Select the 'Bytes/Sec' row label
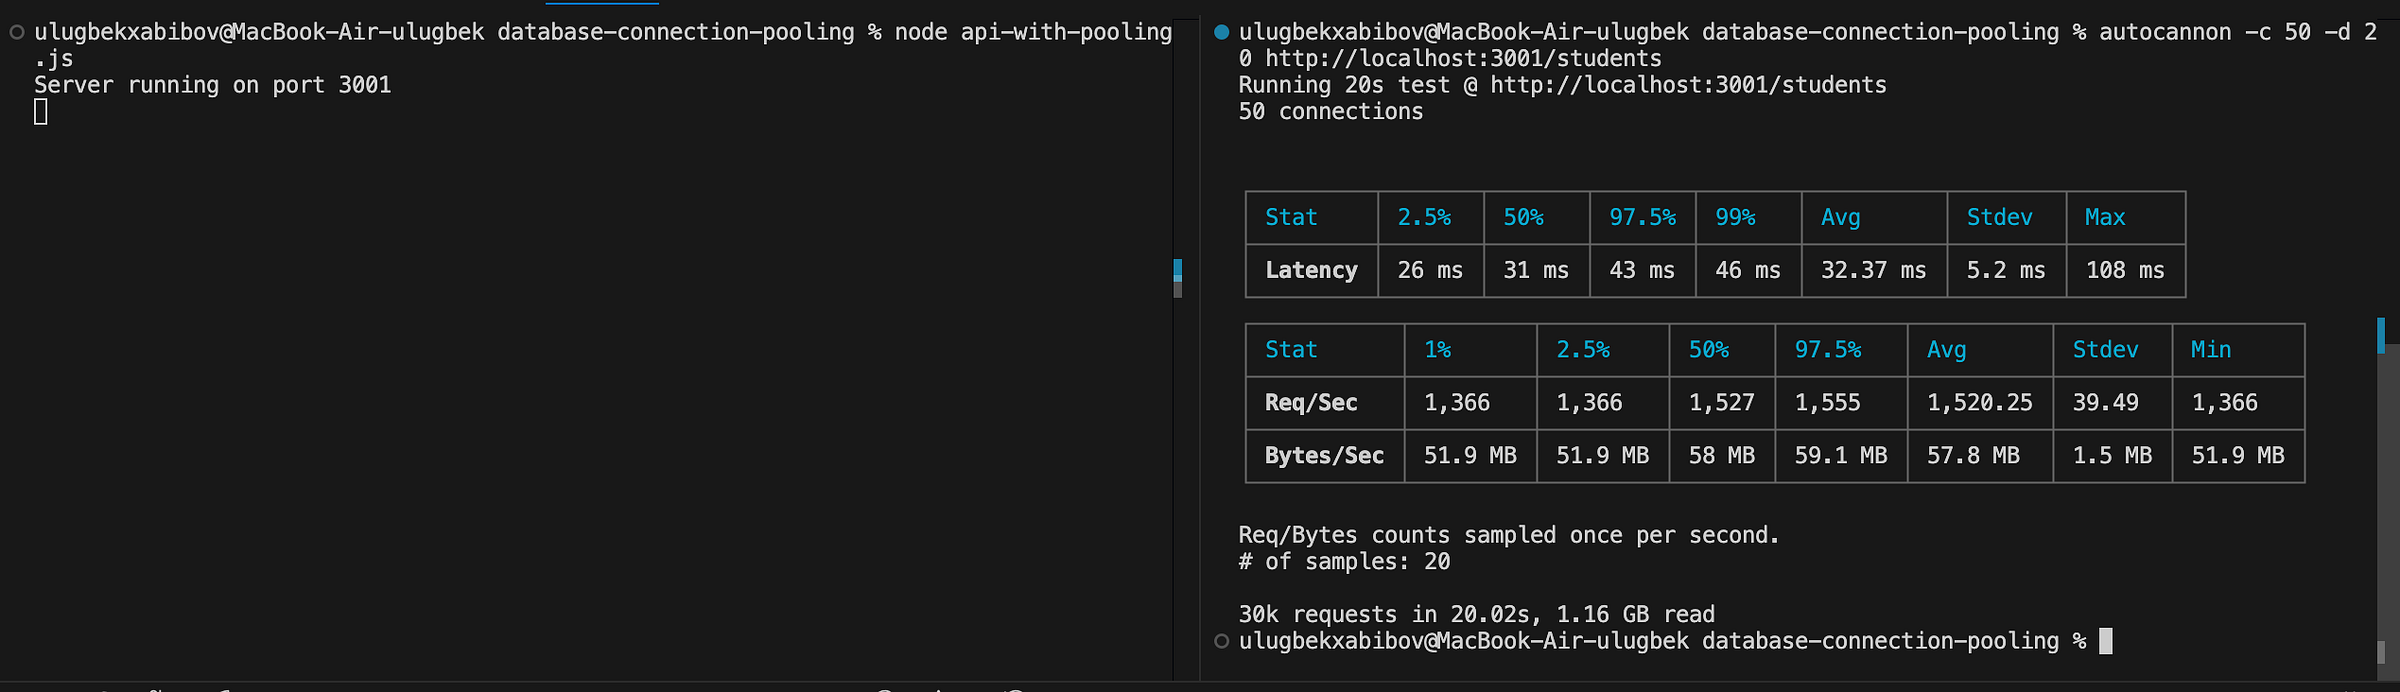Screen dimensions: 2400x692 tap(1324, 456)
